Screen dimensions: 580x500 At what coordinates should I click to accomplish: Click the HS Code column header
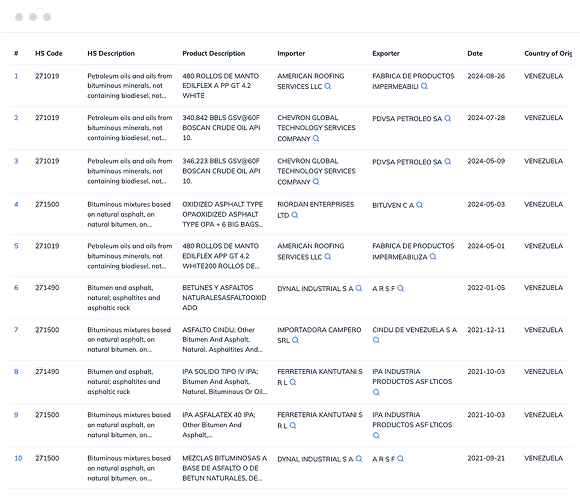point(49,53)
